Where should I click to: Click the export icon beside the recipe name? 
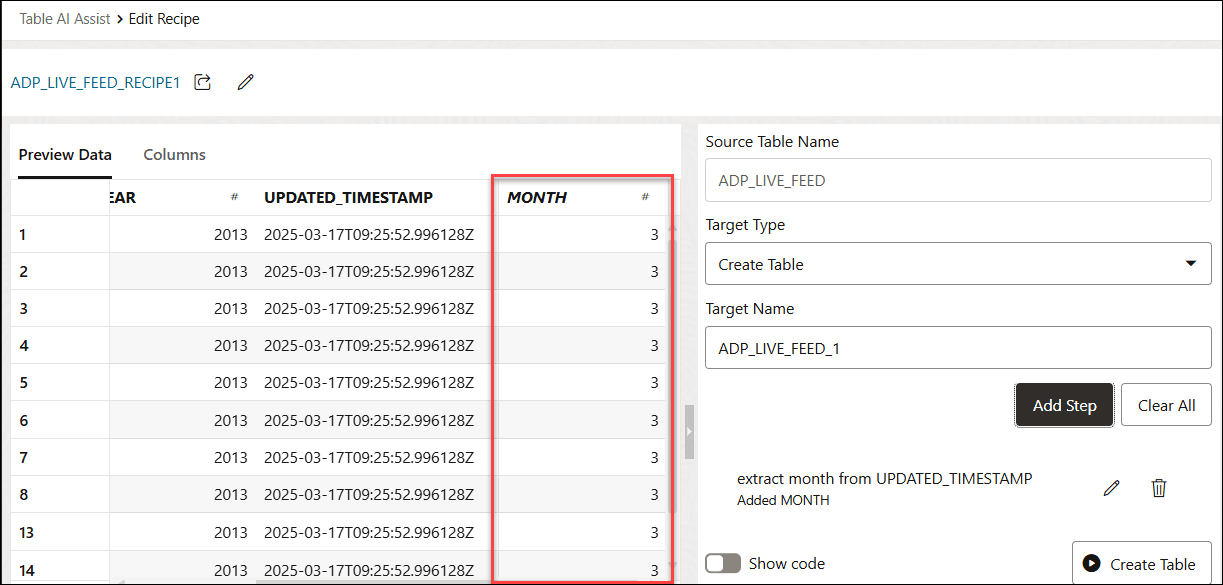pos(203,83)
